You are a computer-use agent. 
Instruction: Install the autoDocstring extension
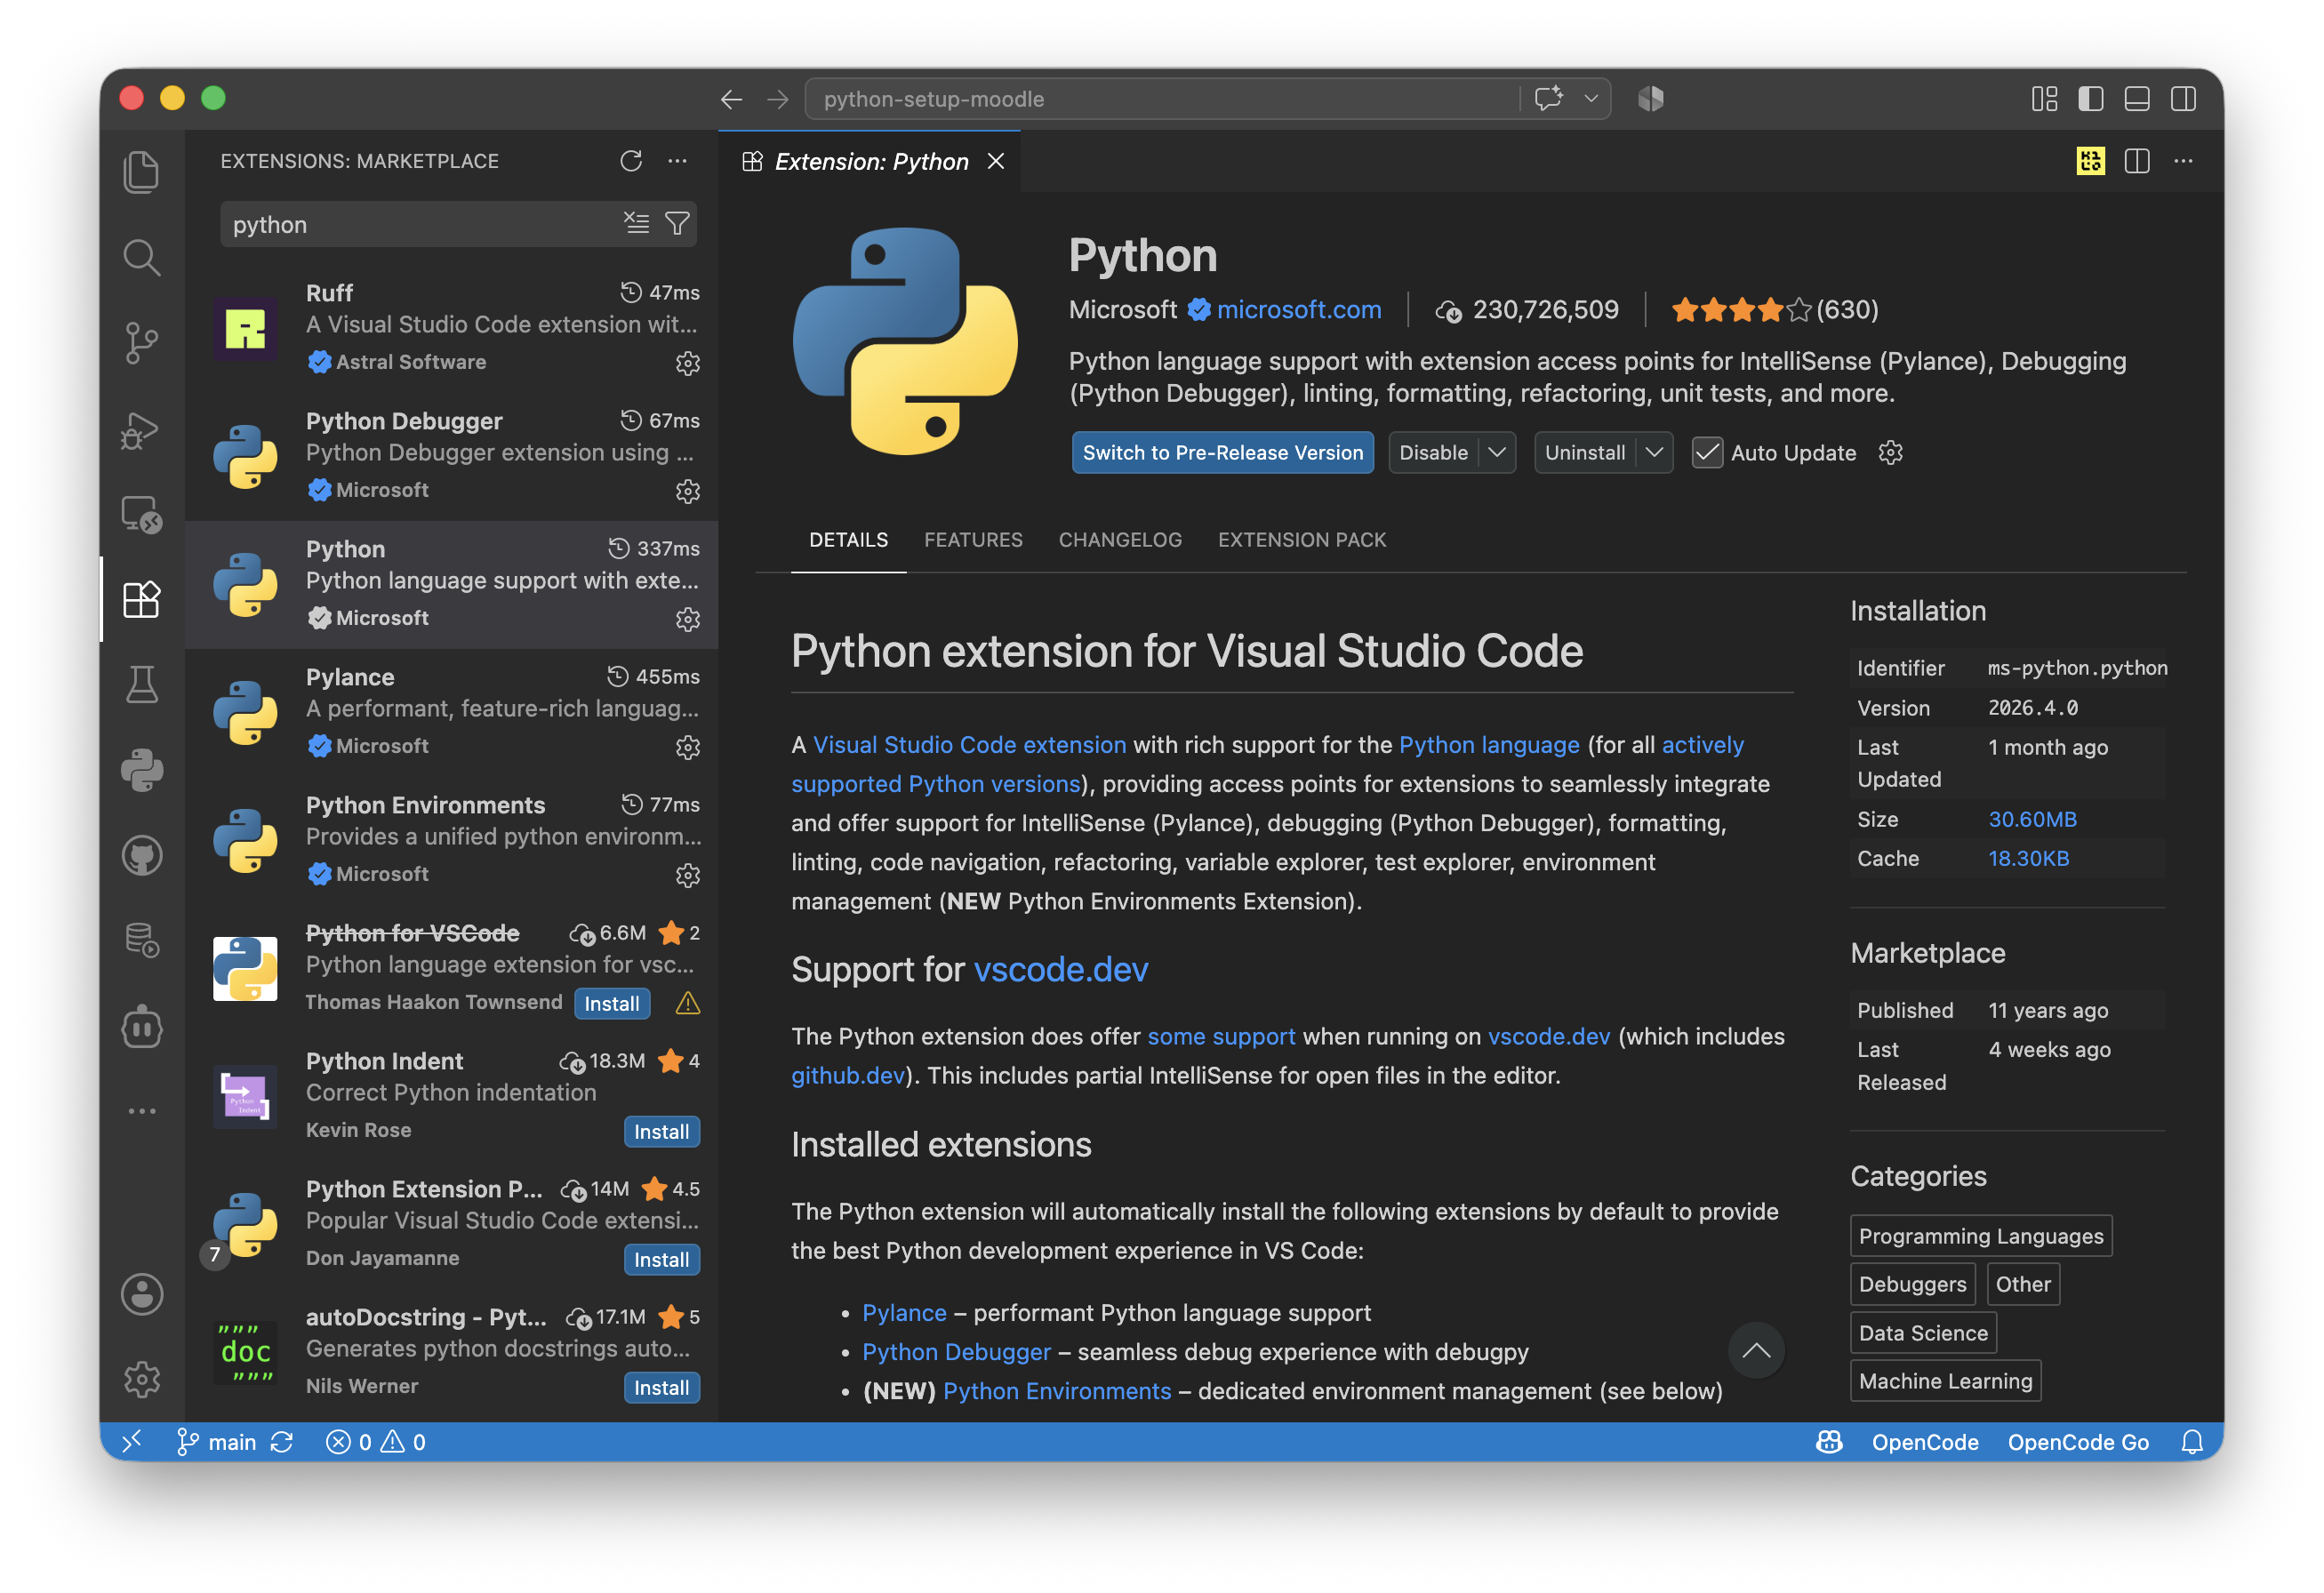click(661, 1387)
